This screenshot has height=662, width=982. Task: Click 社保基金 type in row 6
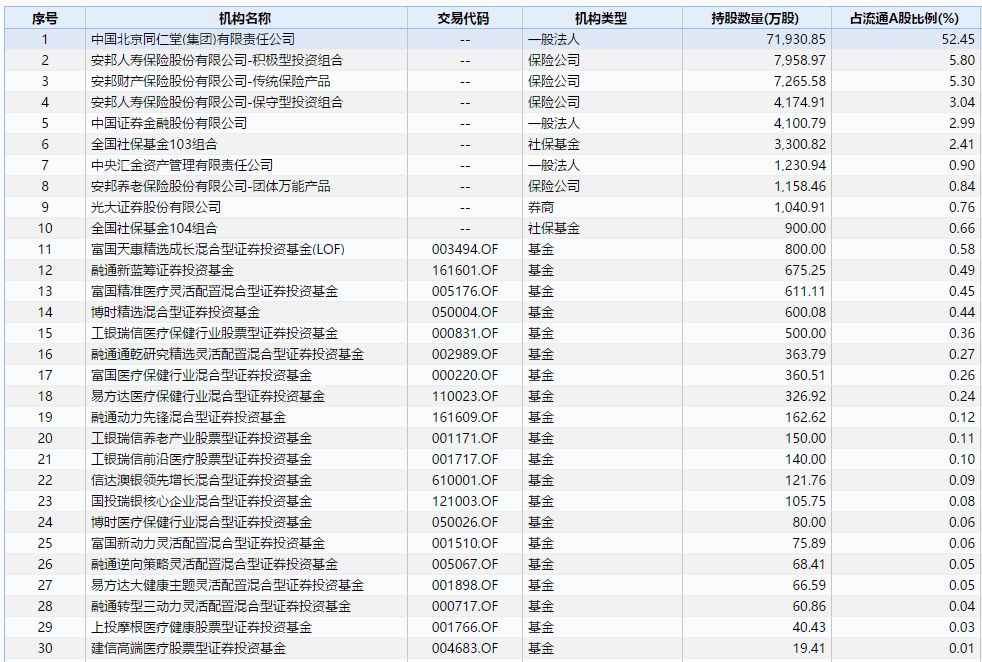pyautogui.click(x=554, y=144)
